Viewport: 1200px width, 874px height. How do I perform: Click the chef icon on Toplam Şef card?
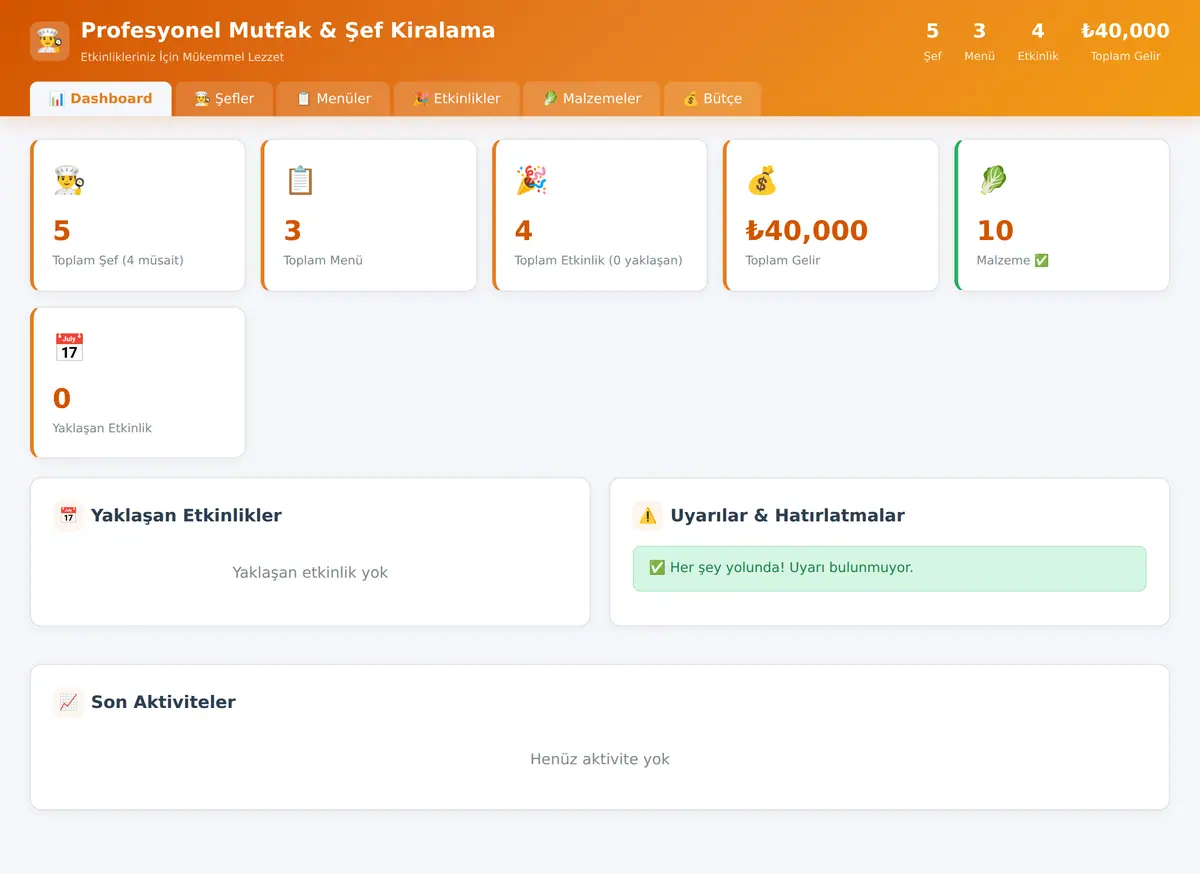point(69,180)
